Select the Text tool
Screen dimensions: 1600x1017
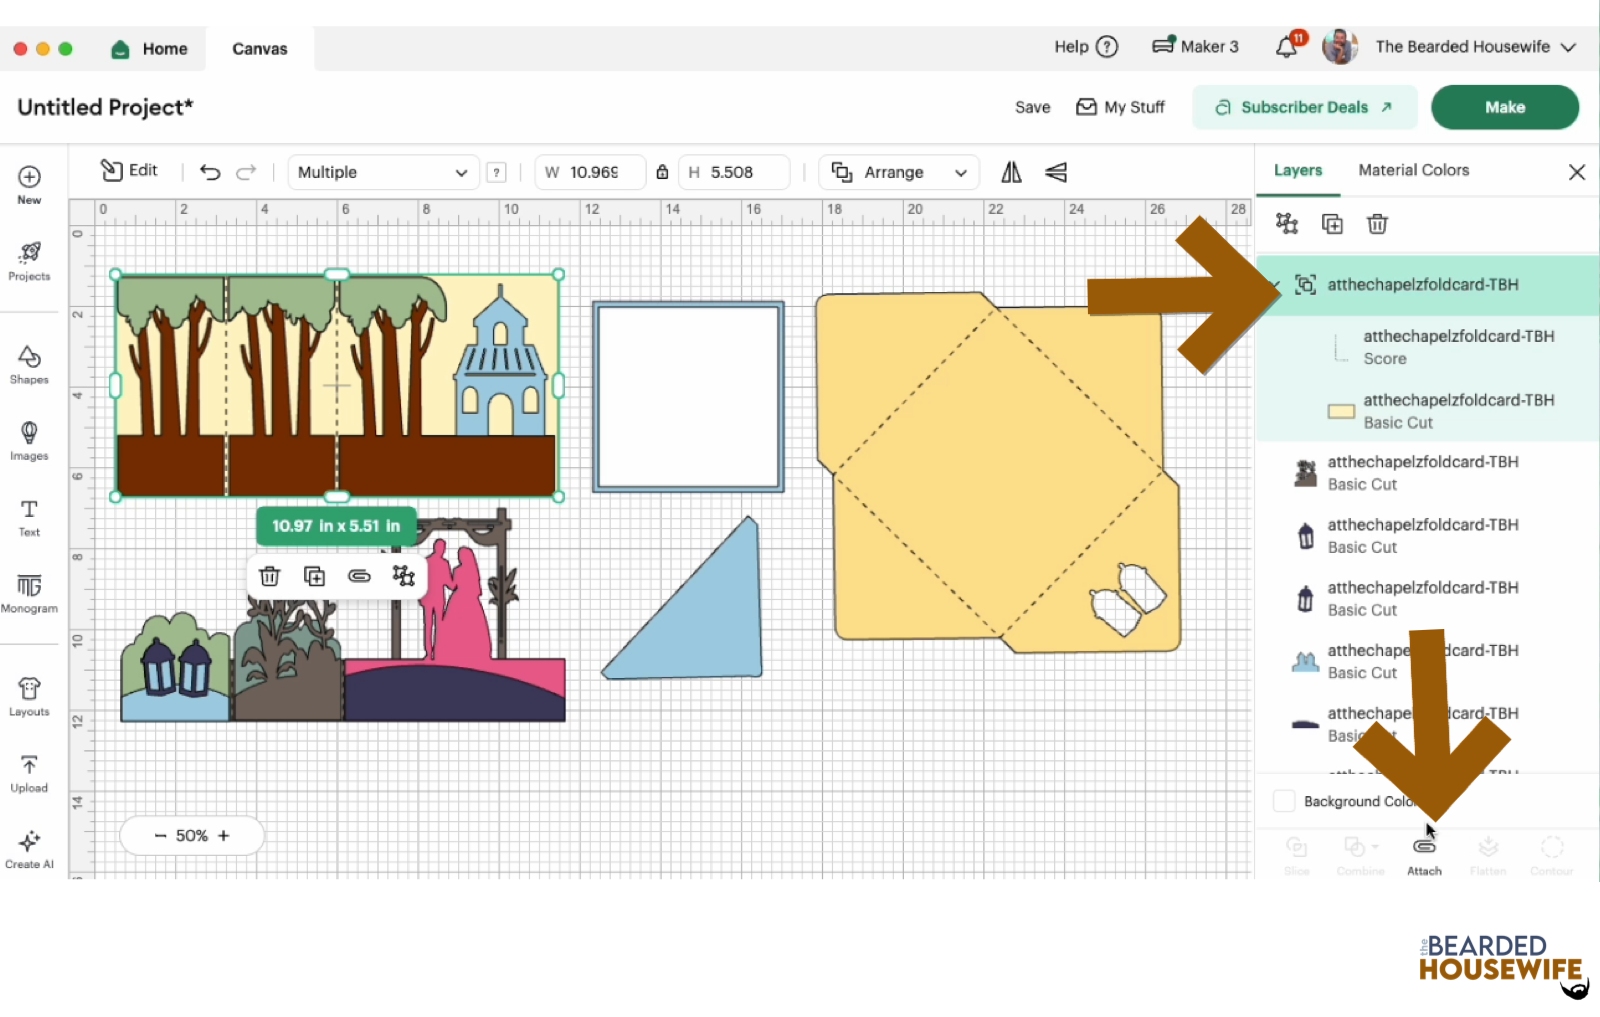[29, 516]
